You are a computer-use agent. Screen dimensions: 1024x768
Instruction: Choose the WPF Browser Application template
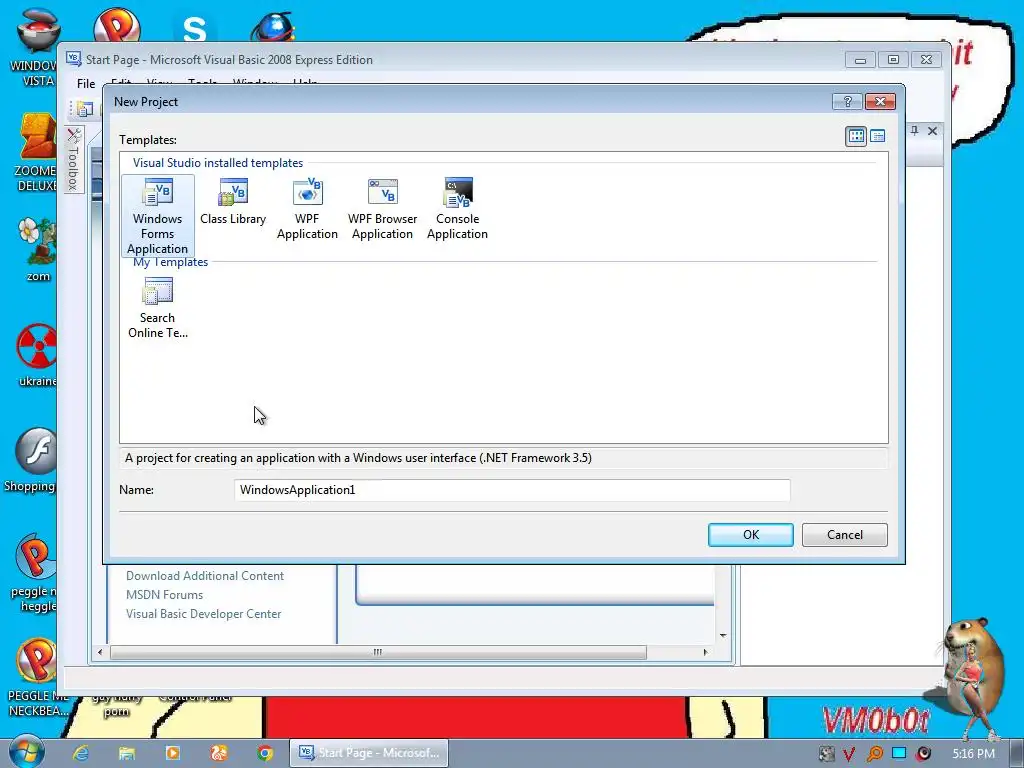[382, 209]
